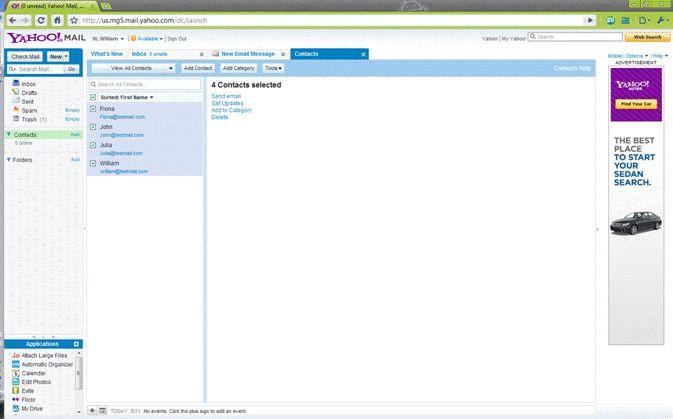Toggle the select-all contacts checkbox
Viewport: 673px width, 419px height.
click(93, 97)
